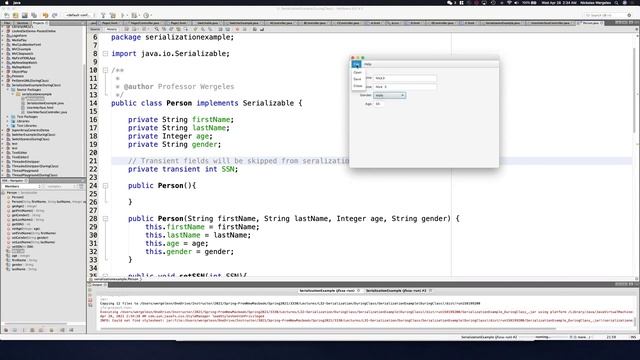Viewport: 640px width, 360px height.
Task: Click the Save All toolbar icon
Action: 34,16
